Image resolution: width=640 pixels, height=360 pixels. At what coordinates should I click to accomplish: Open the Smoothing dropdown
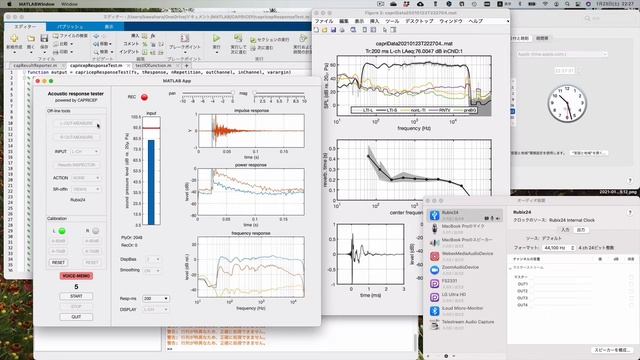coord(152,271)
